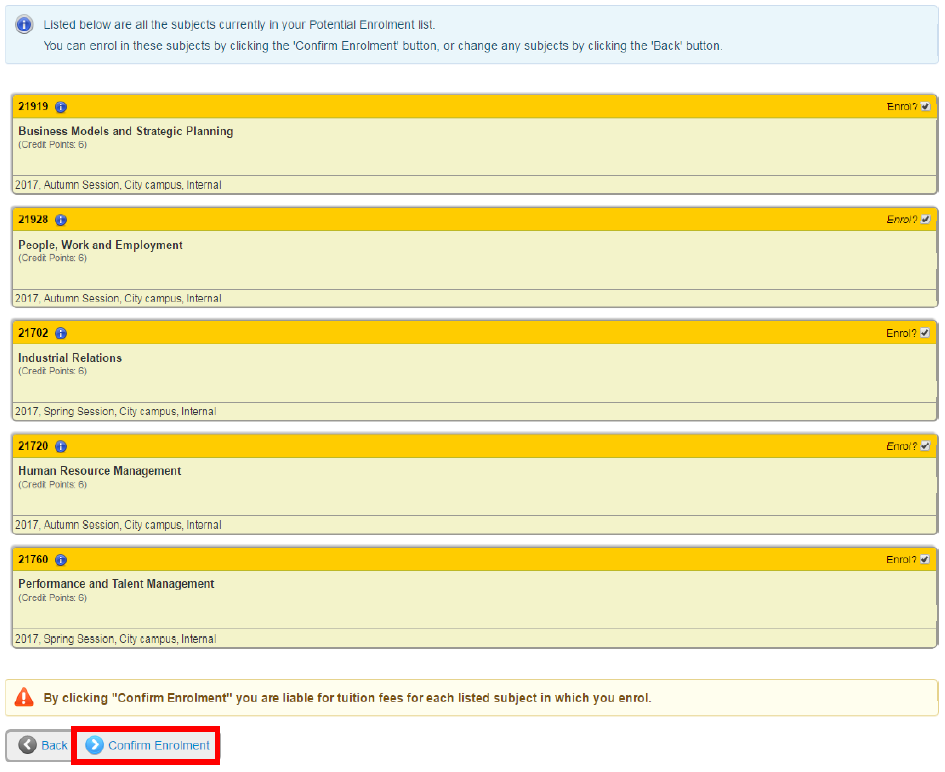Image resolution: width=945 pixels, height=772 pixels.
Task: Open info icon for subject 21928
Action: tap(61, 220)
